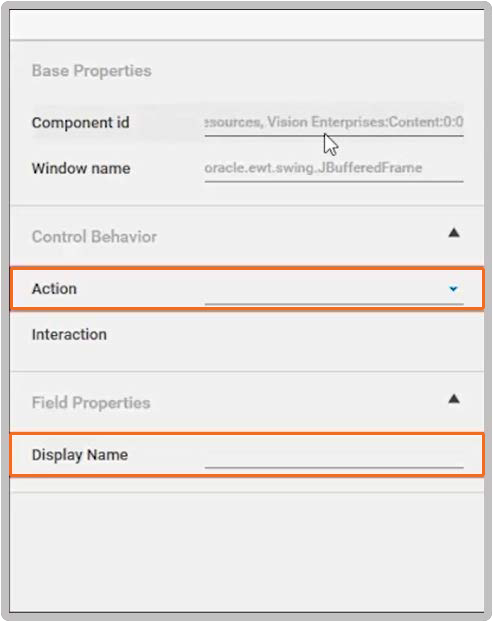Click the Field Properties heading text
This screenshot has width=493, height=622.
pos(91,403)
